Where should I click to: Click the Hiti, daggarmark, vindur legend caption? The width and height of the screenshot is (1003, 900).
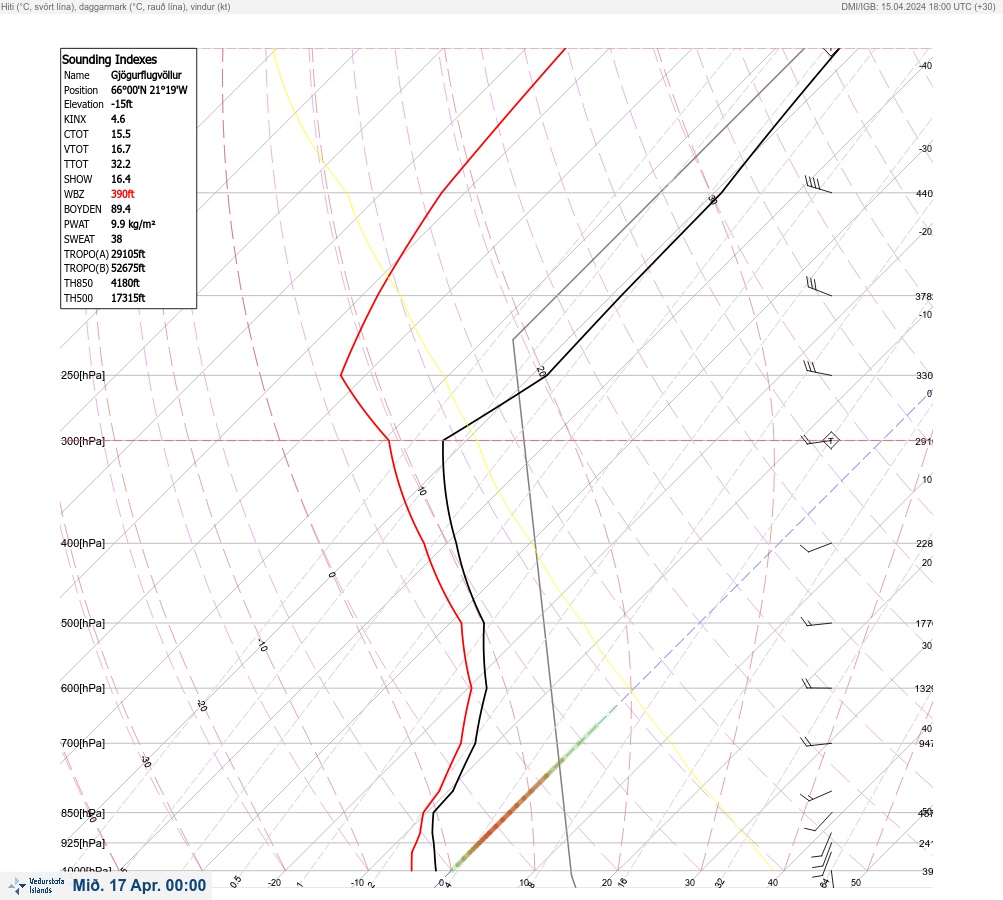pos(116,6)
